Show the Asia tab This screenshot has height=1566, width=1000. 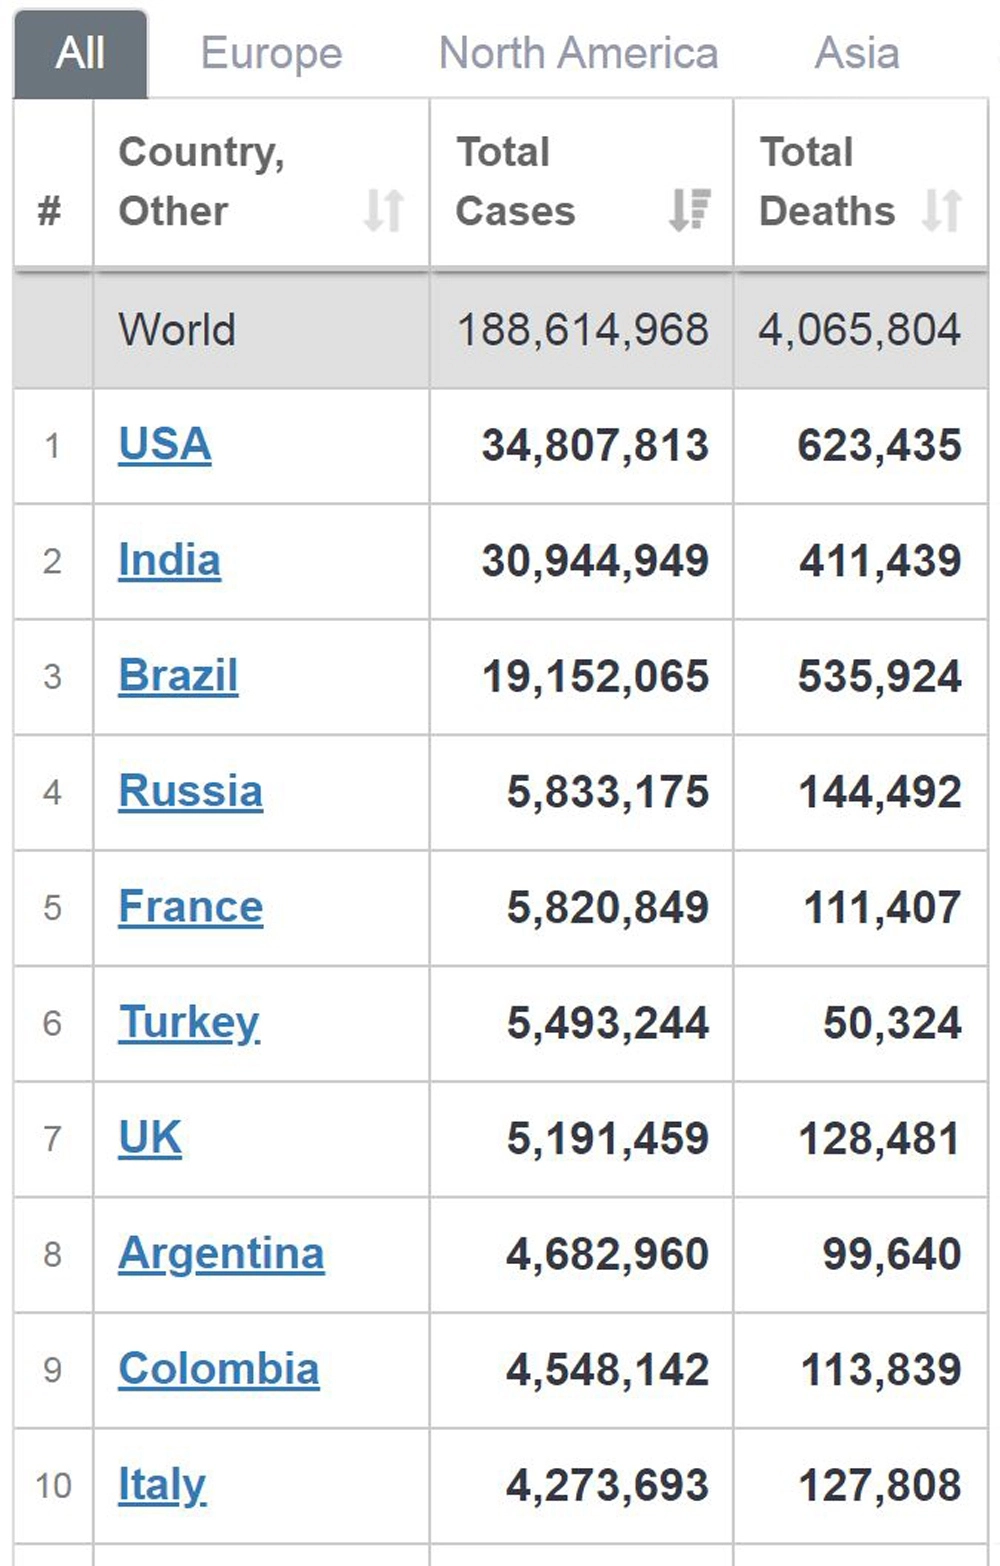857,54
